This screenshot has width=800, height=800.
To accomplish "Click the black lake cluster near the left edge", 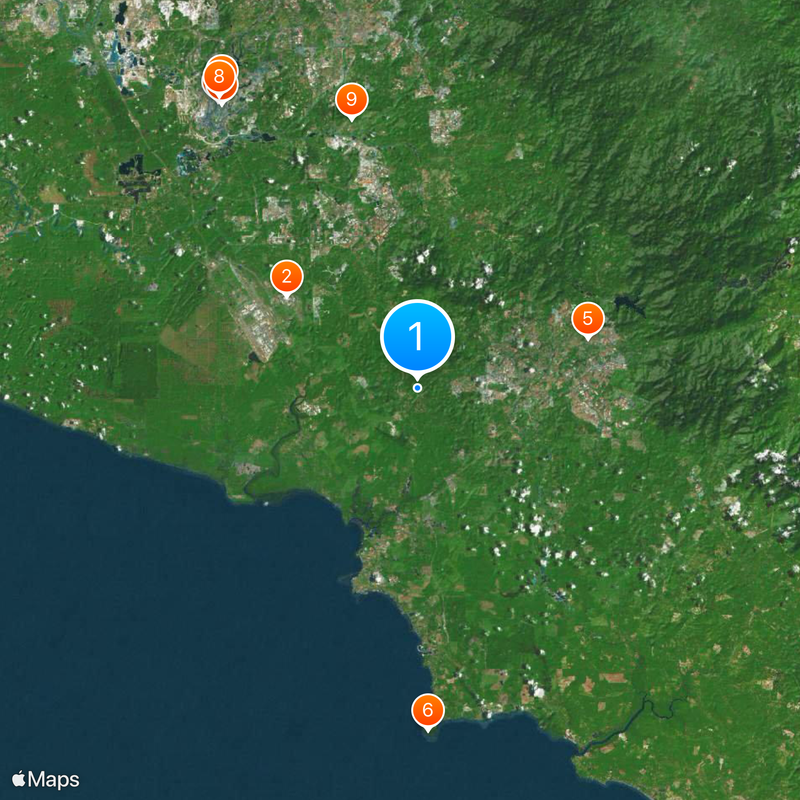I will coord(135,175).
